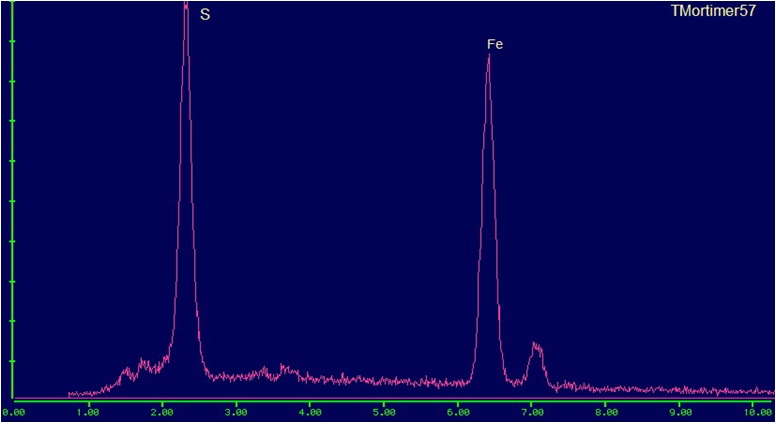Screen dimensions: 776x424
Task: Click the 0.00 energy axis label
Action: (14, 412)
